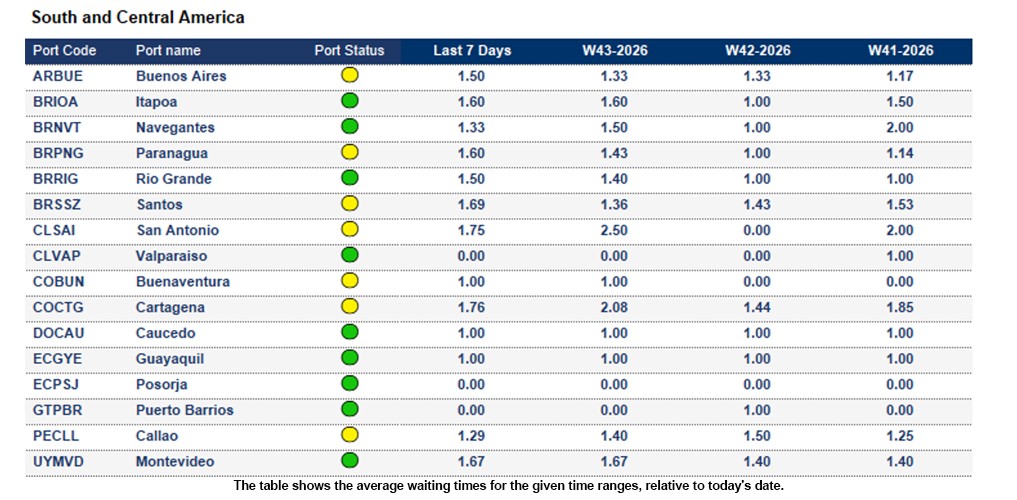1017x500 pixels.
Task: Click the Puerto Barrios port name
Action: (x=184, y=410)
